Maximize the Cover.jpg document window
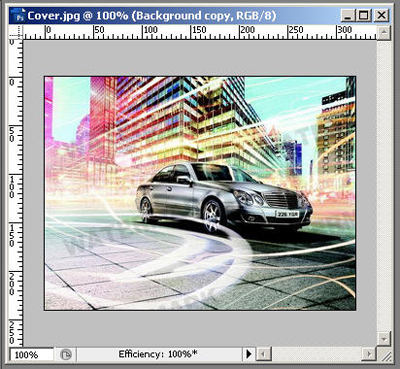400x369 pixels. [x=364, y=16]
